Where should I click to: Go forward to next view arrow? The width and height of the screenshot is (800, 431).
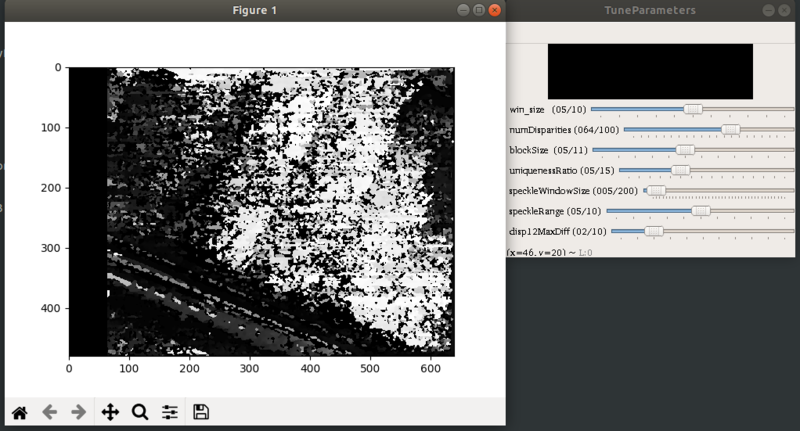tap(77, 412)
